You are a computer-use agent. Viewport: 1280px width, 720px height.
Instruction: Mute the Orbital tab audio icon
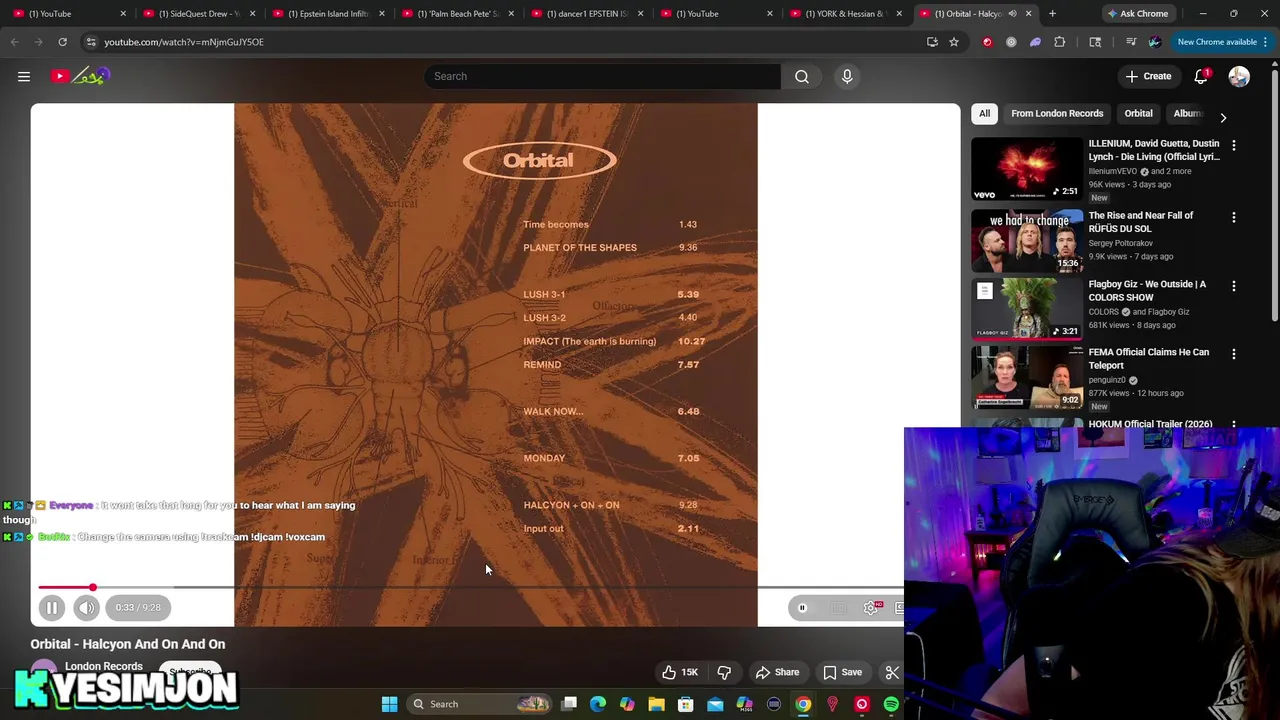1012,13
